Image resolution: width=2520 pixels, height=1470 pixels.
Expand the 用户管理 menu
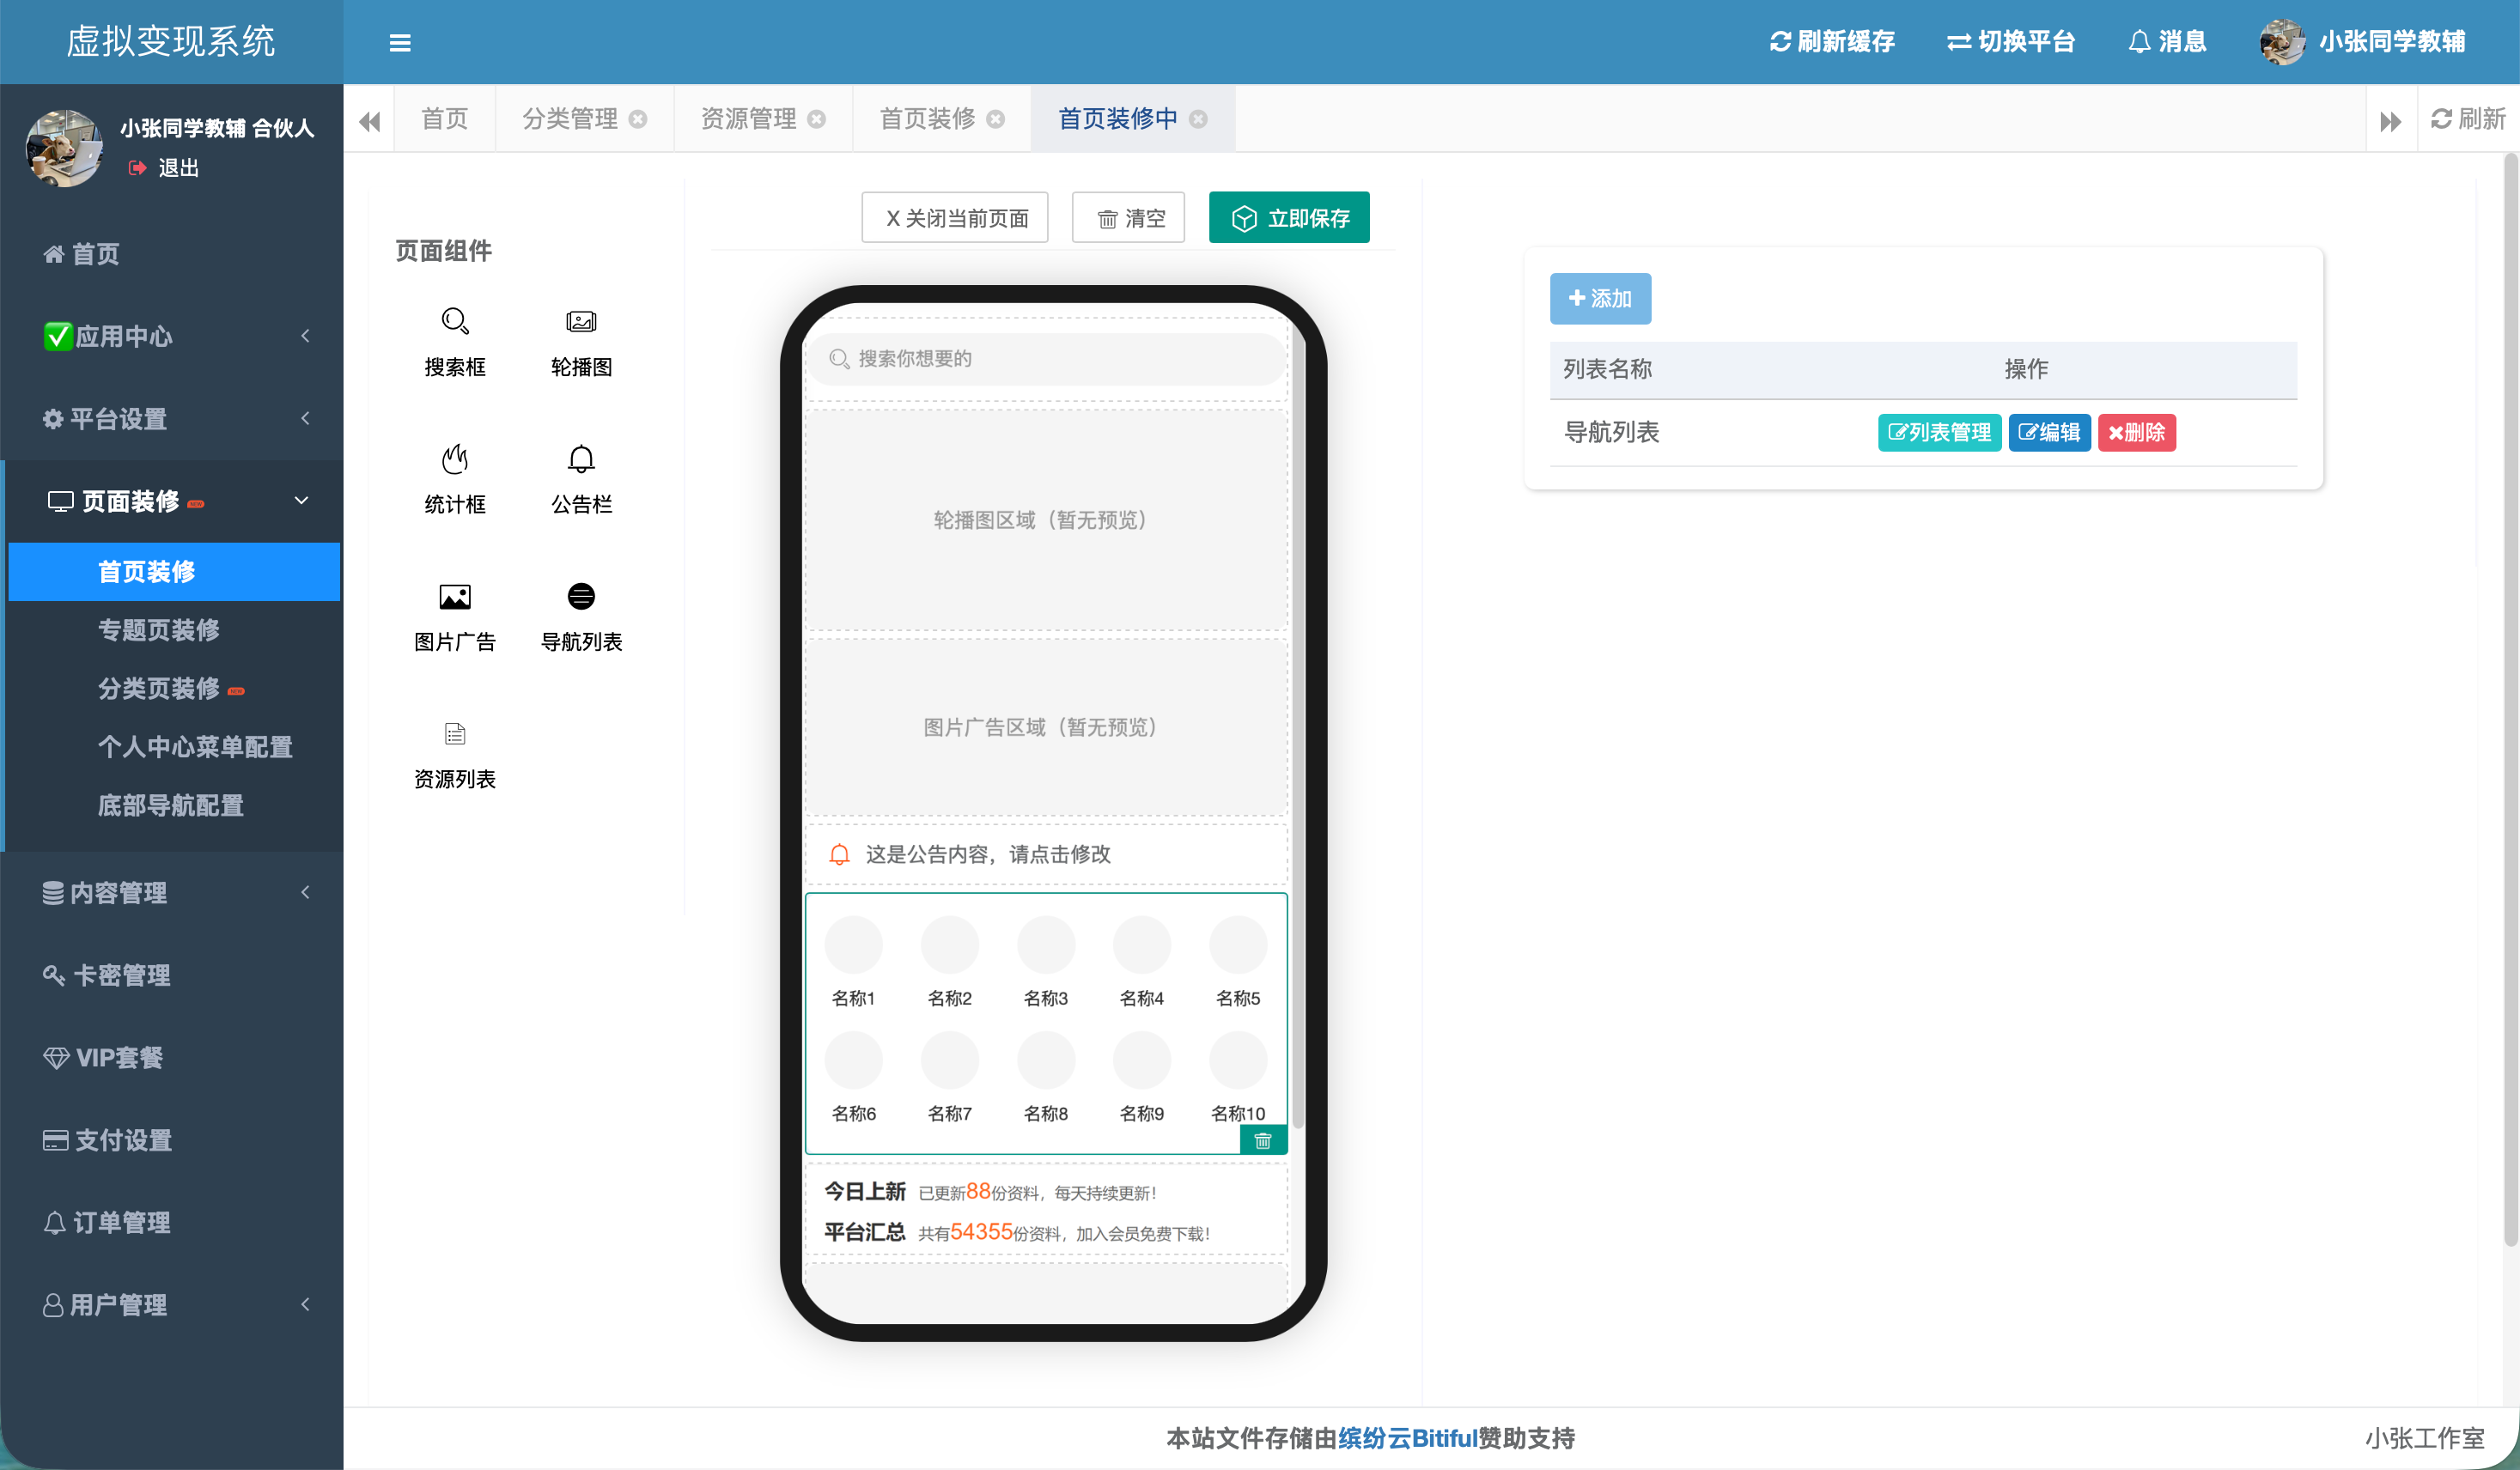[172, 1304]
